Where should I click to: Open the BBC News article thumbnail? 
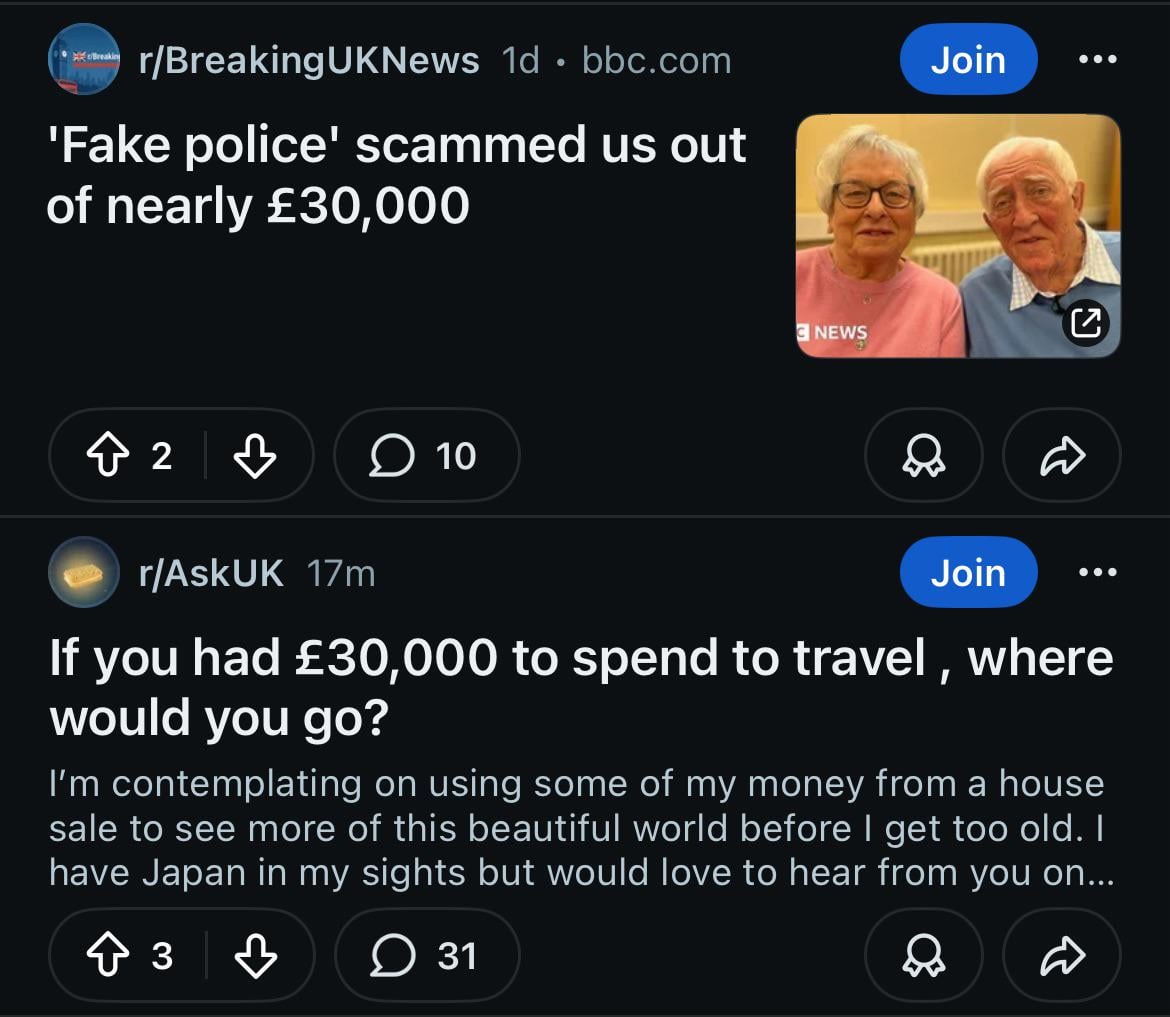957,236
